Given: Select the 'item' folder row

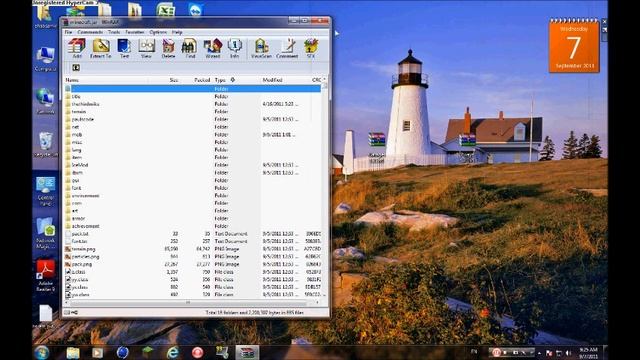Looking at the screenshot, I should click(193, 157).
